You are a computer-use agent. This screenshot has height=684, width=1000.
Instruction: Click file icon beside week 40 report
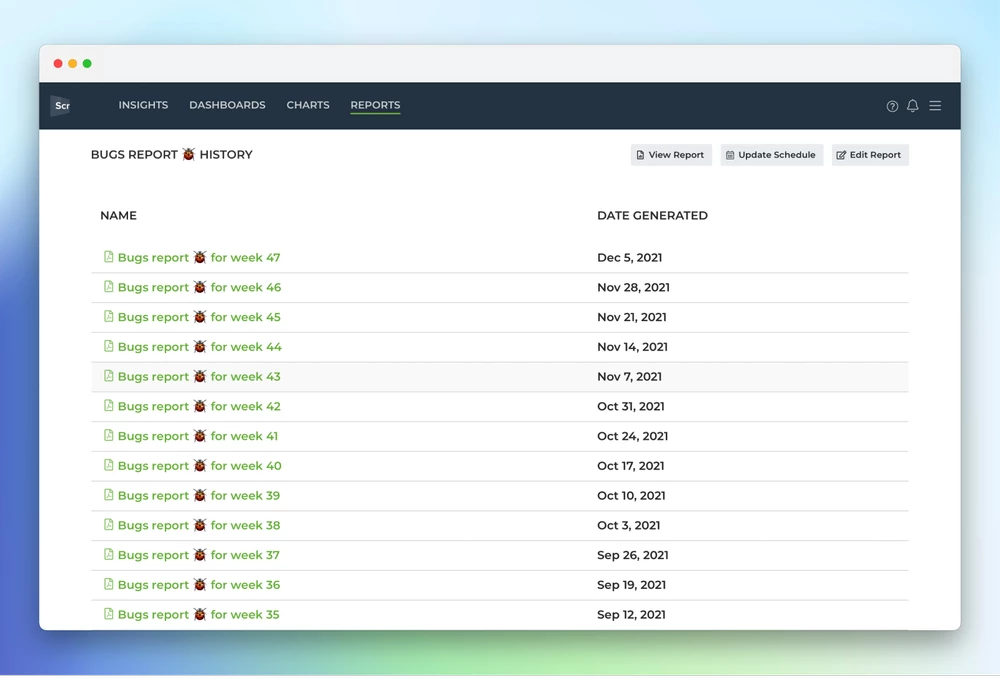tap(108, 465)
